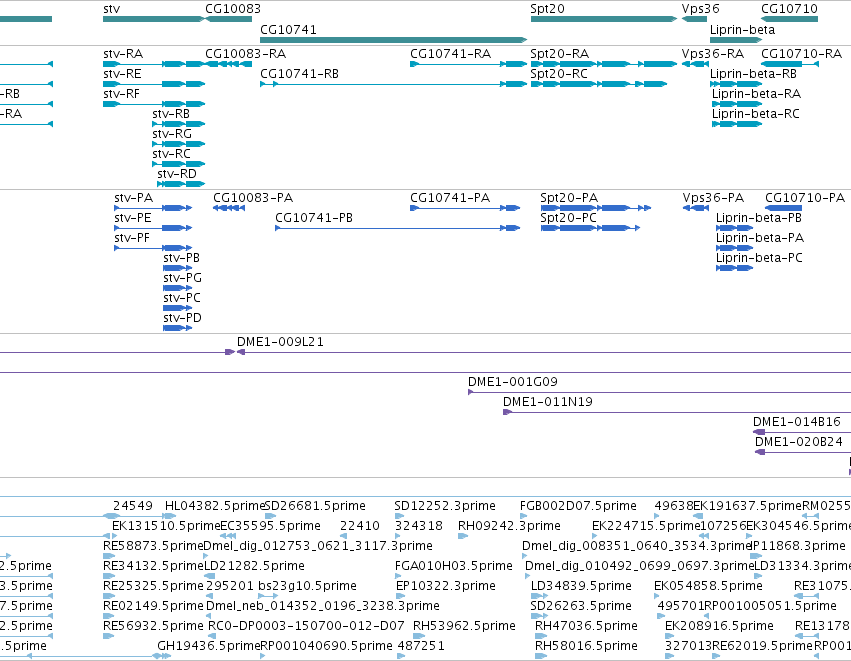The width and height of the screenshot is (851, 661).
Task: Select EST RC0-DP0003-150700-012-D07
Action: coord(210,637)
